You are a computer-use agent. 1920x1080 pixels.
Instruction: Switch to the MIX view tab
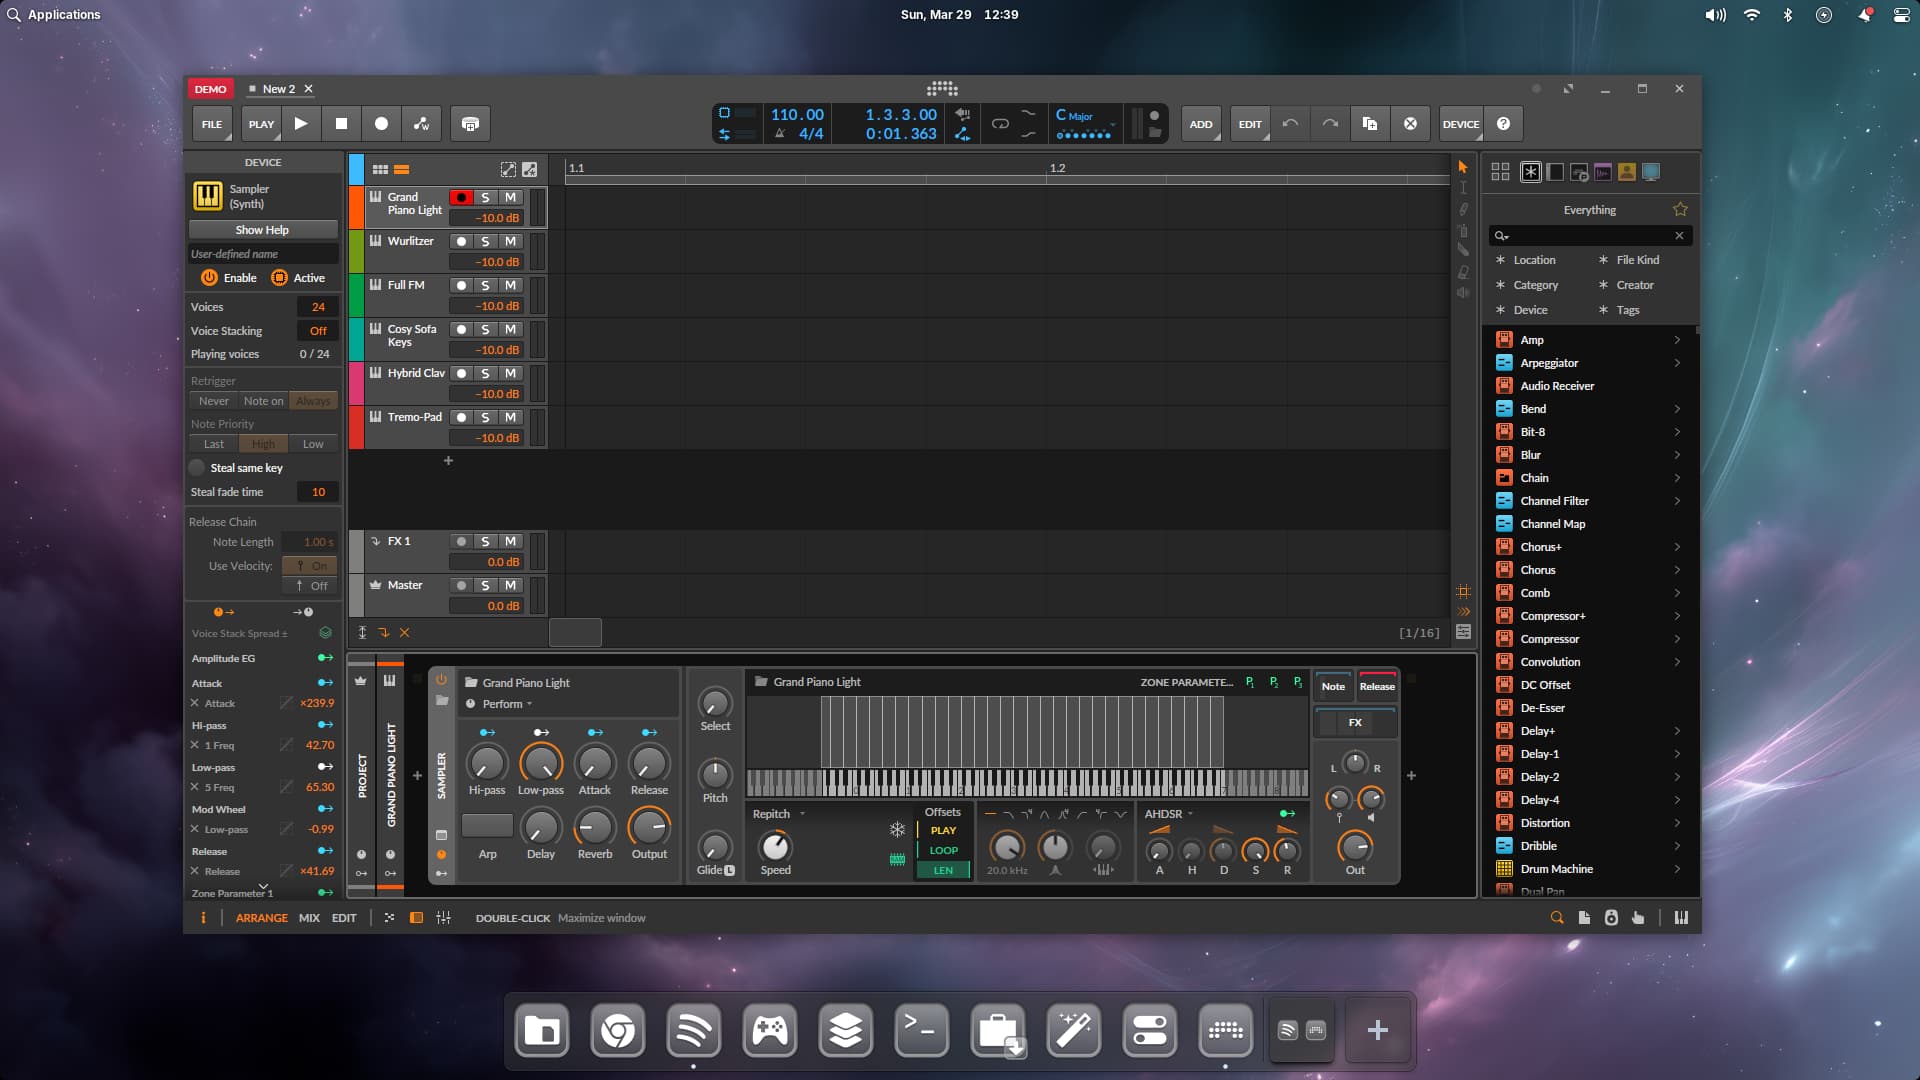tap(309, 918)
